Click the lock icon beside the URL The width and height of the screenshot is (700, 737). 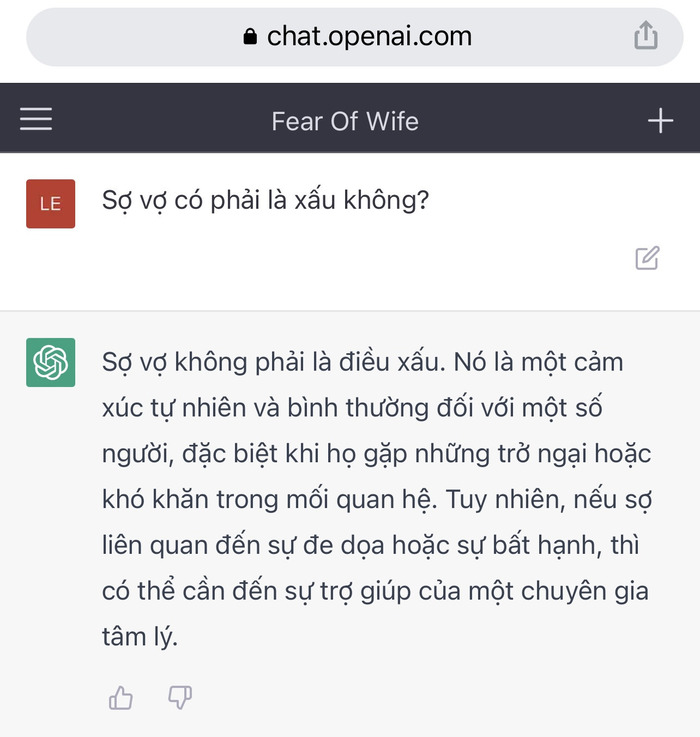click(250, 38)
